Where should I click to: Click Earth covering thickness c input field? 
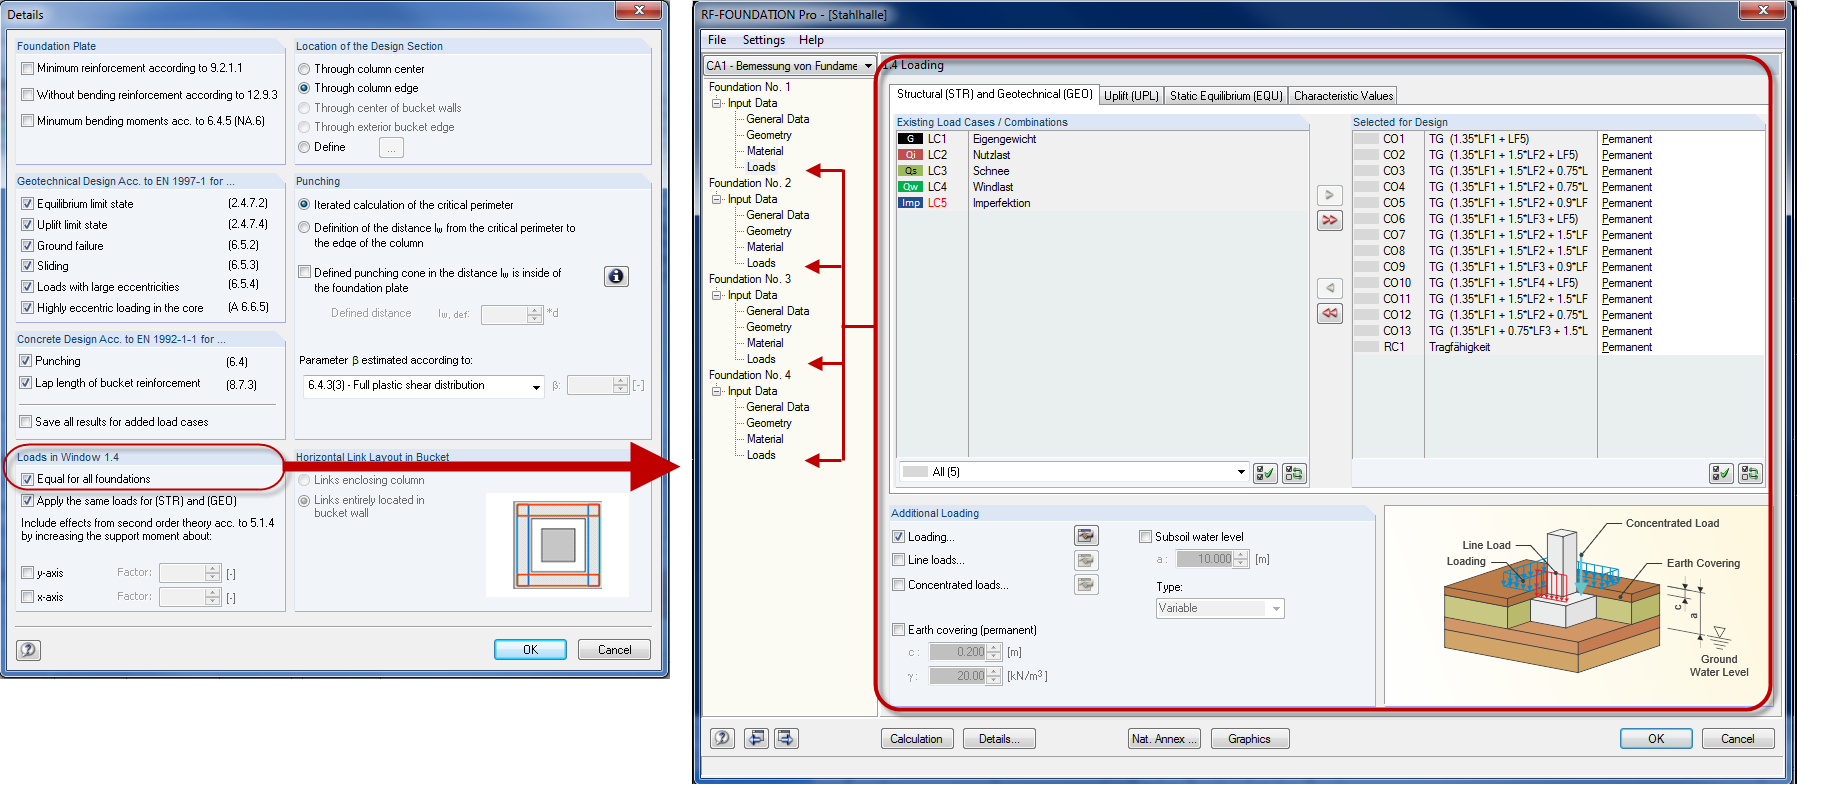point(957,652)
